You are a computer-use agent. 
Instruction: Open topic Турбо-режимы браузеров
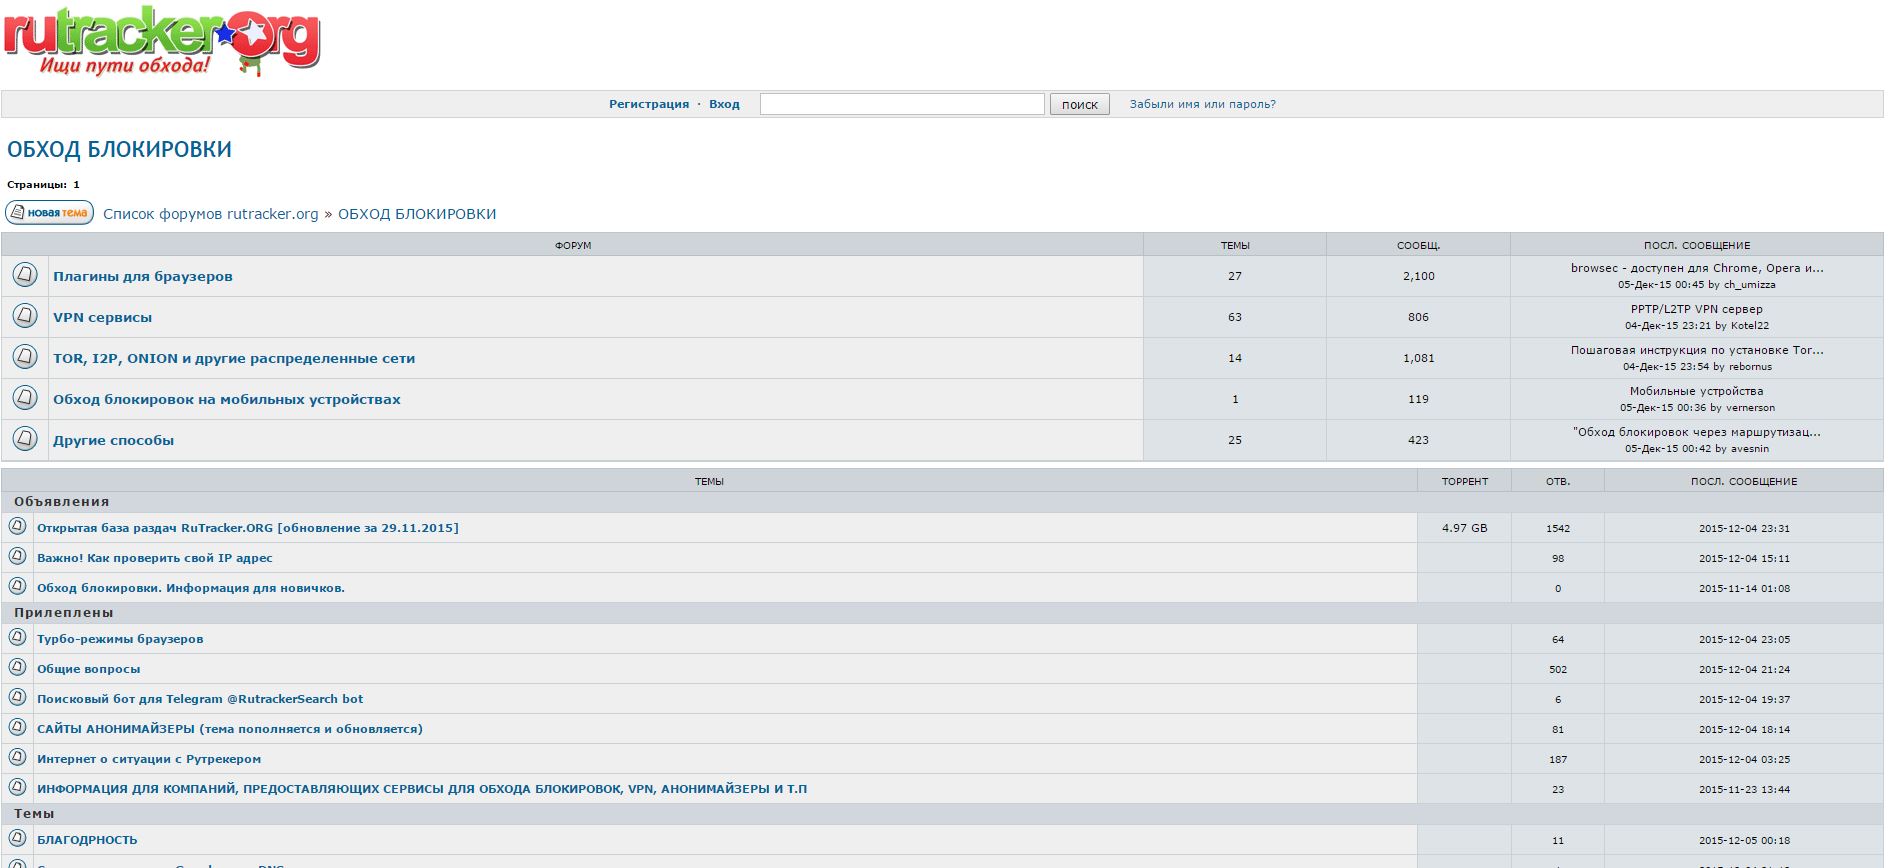pyautogui.click(x=120, y=639)
